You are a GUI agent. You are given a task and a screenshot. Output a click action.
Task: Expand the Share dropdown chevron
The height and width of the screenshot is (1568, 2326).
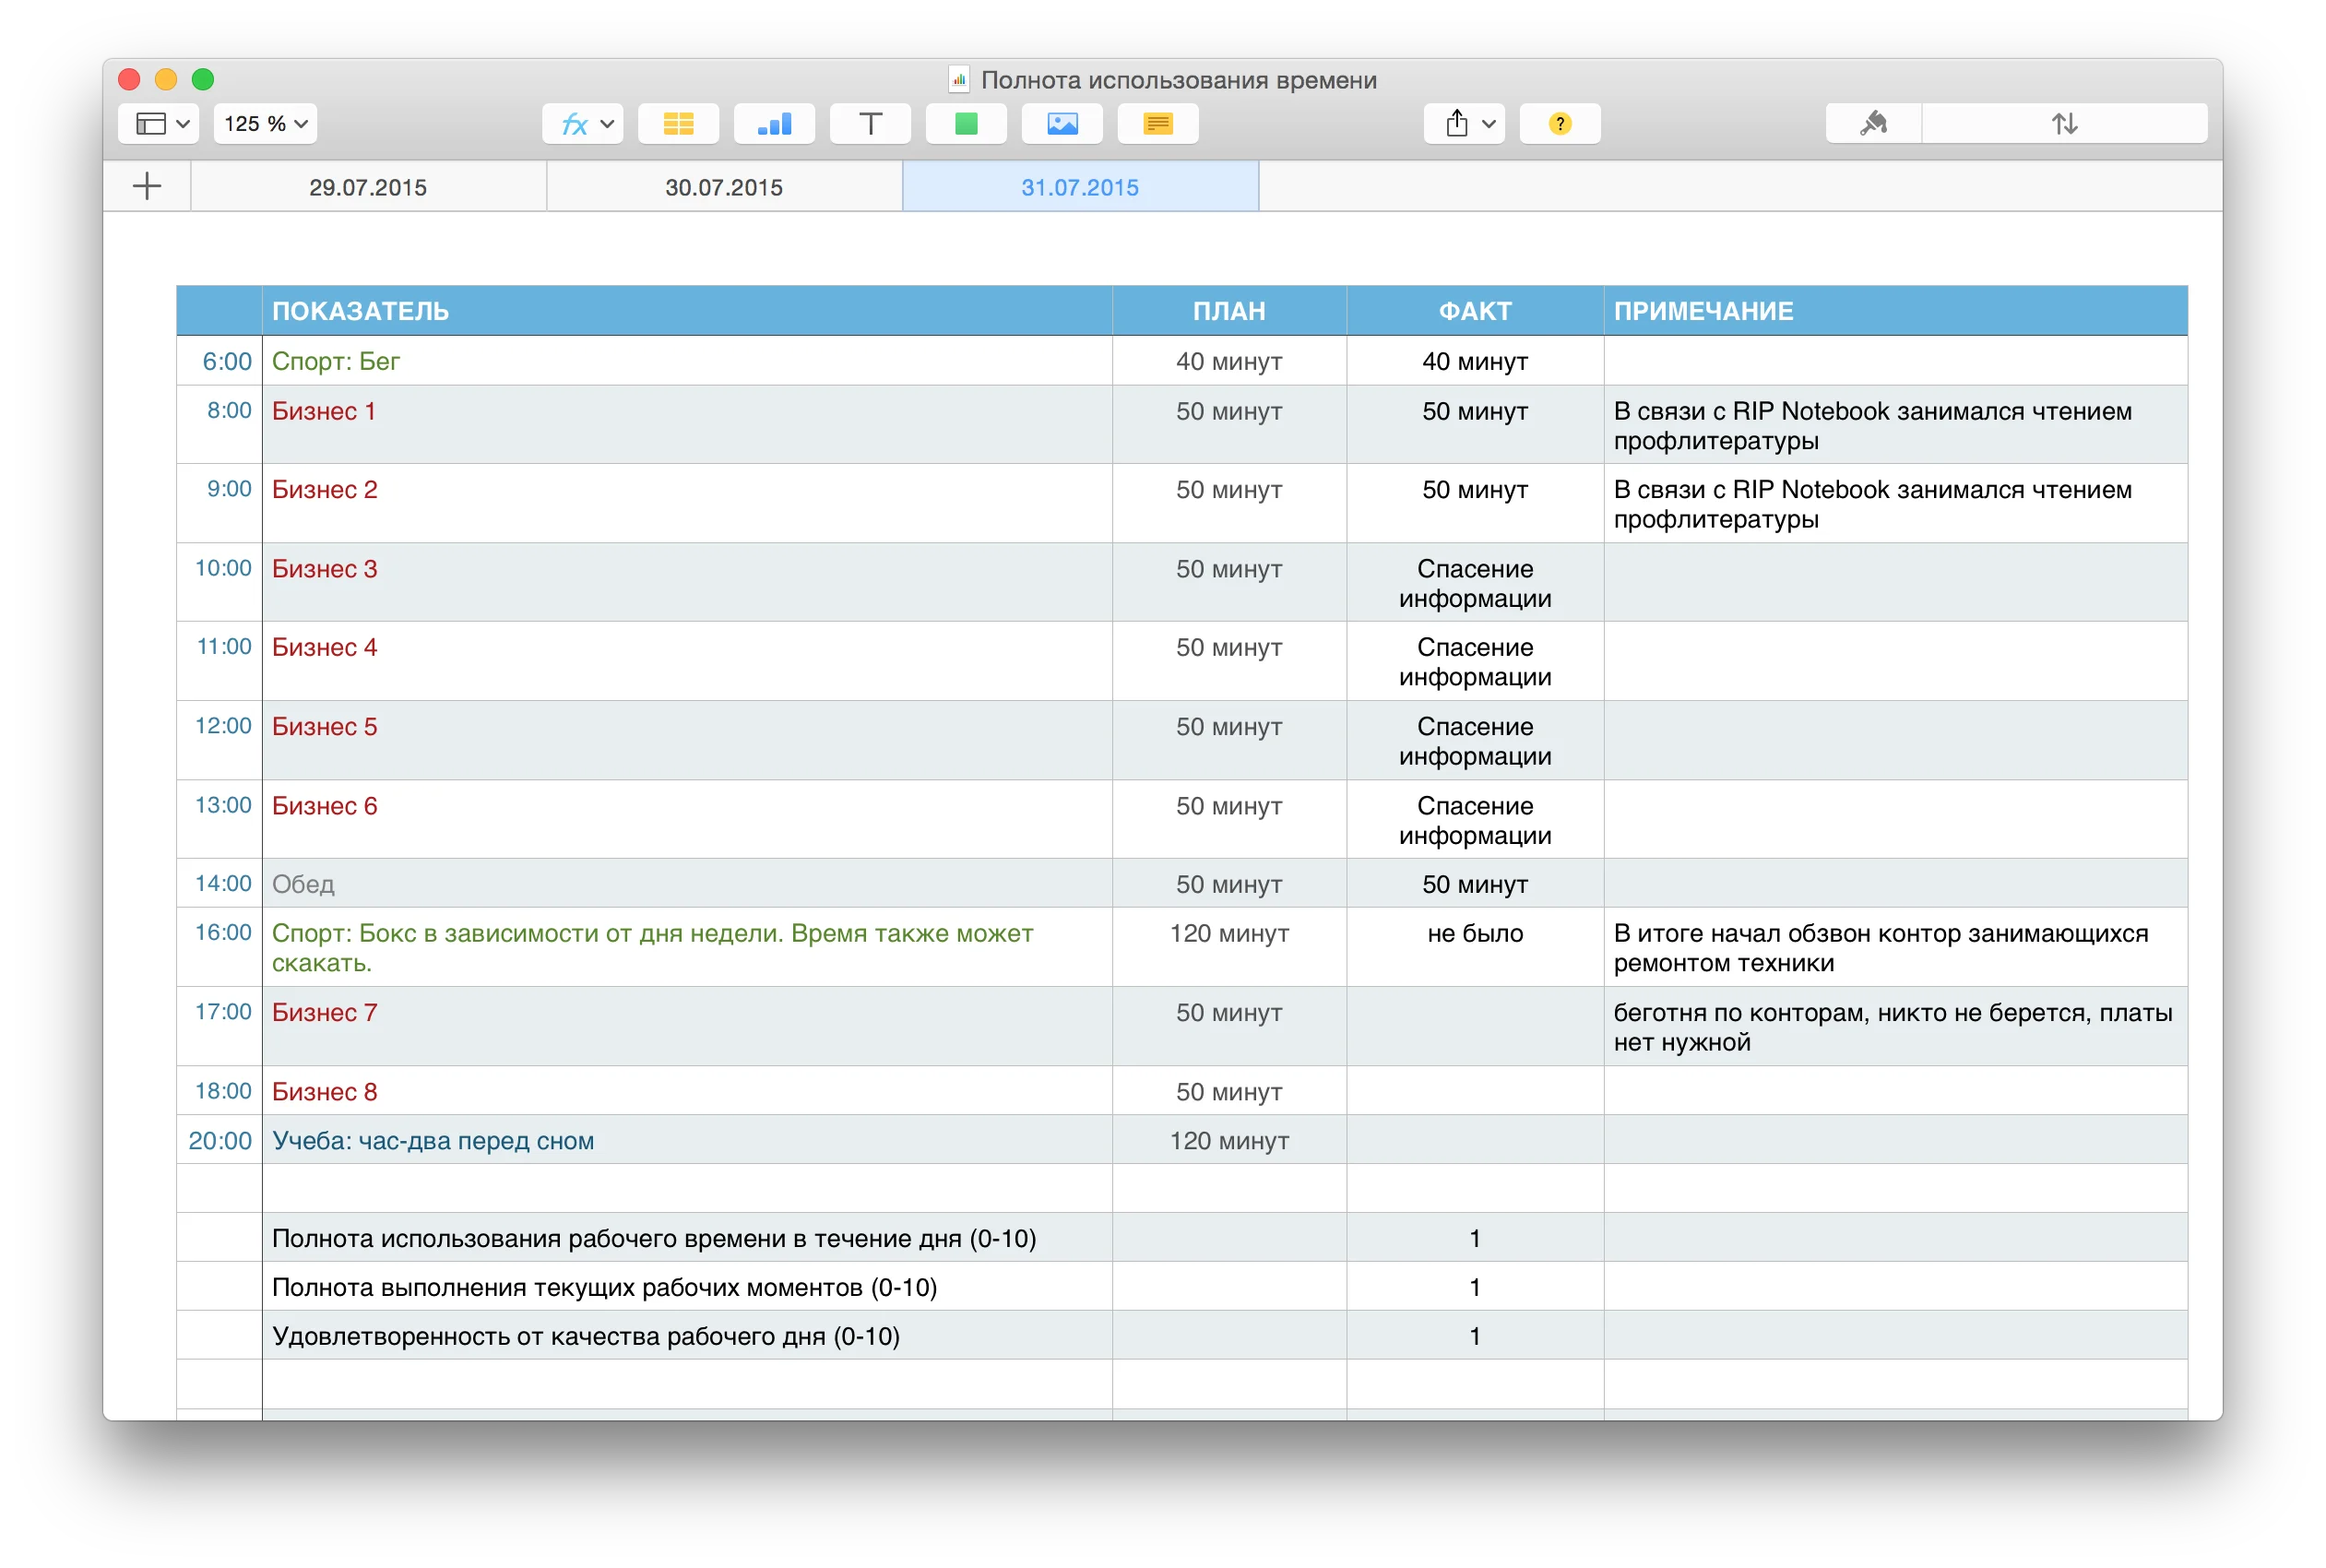click(1489, 124)
